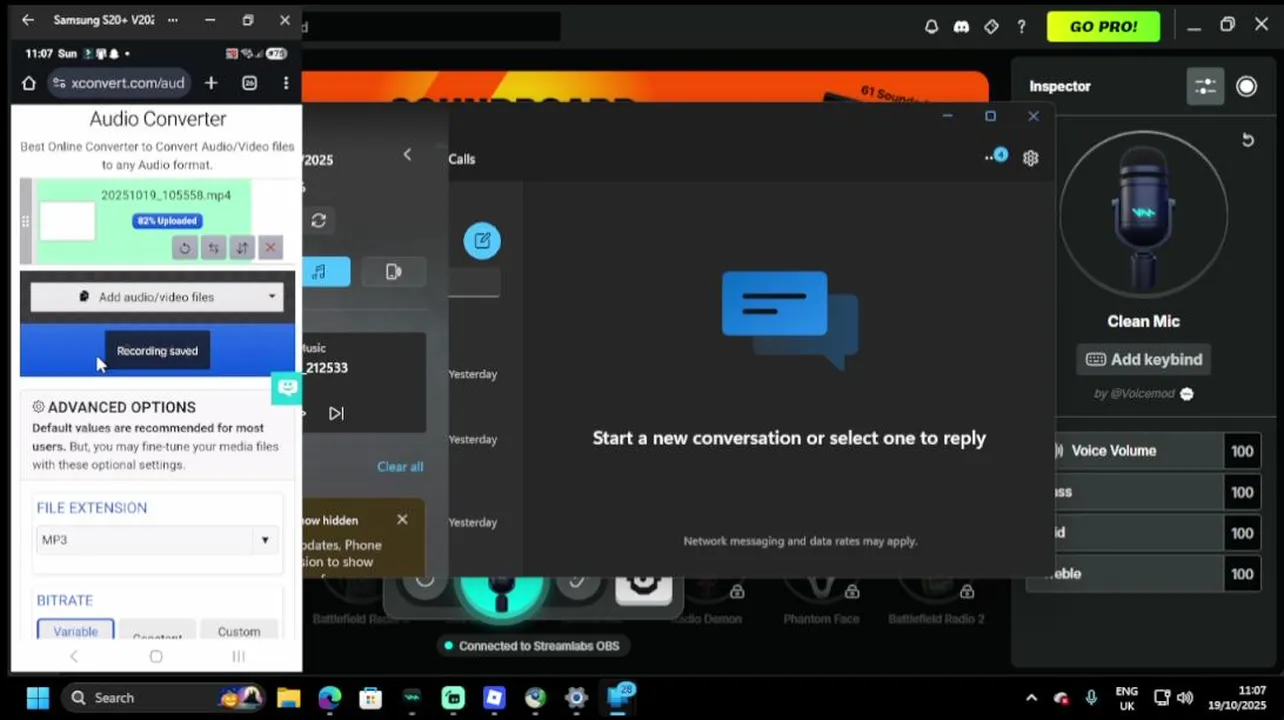
Task: Open the Phone Link notification badge menu
Action: [x=996, y=156]
